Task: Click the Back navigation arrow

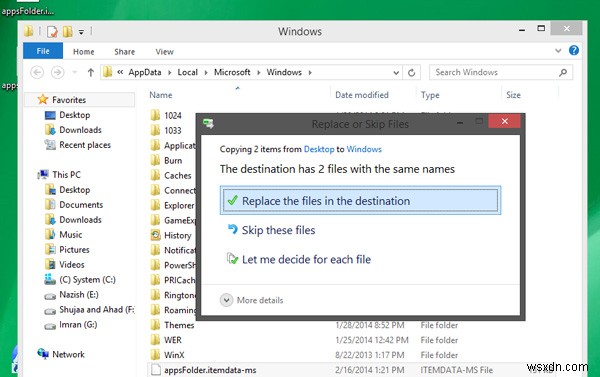Action: tap(37, 72)
